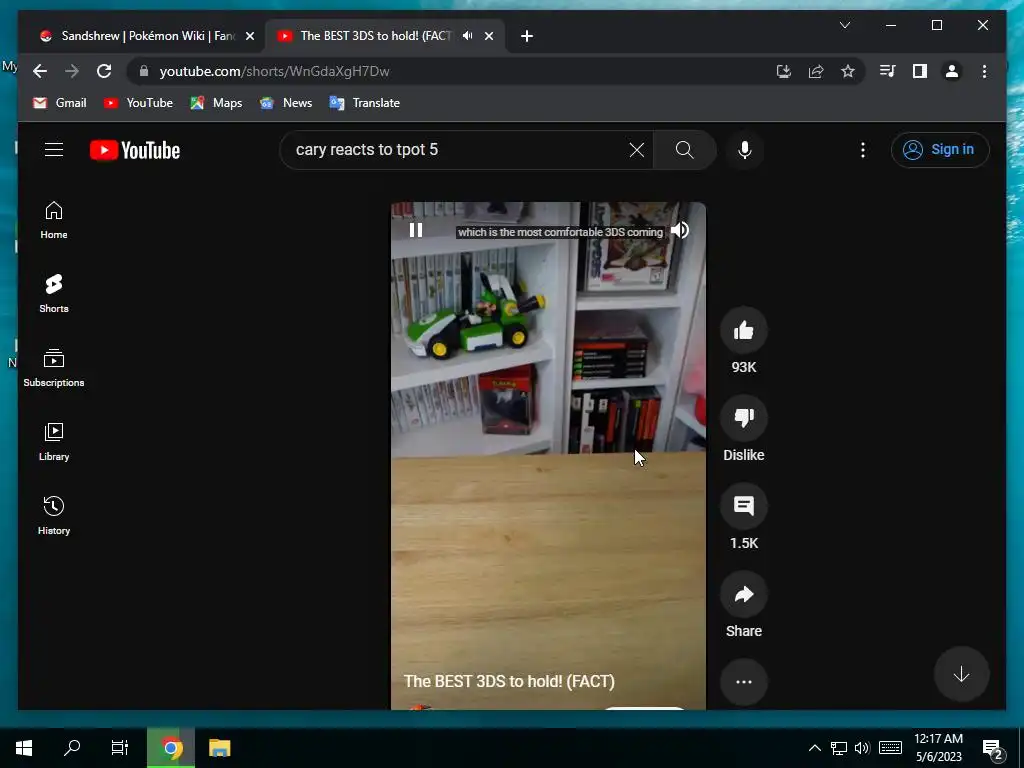
Task: Toggle Chrome side panel
Action: [920, 71]
